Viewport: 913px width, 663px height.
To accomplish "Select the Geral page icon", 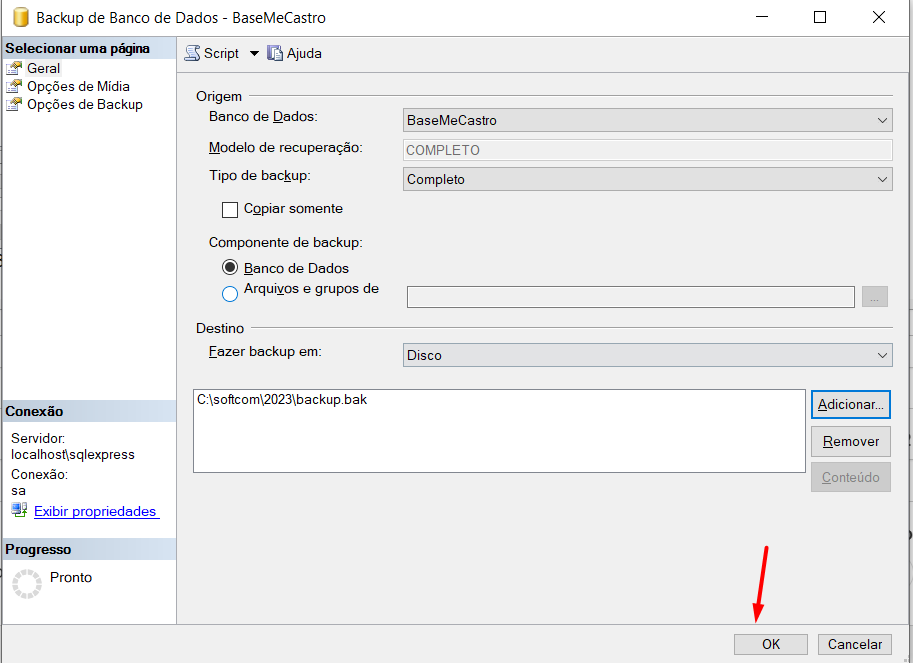I will point(14,69).
